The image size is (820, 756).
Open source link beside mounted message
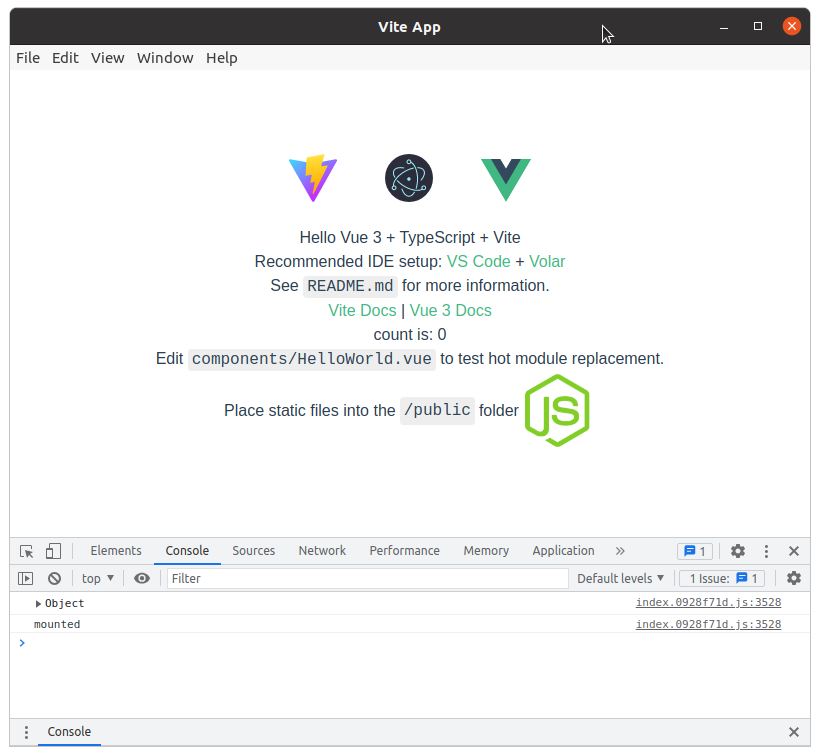pos(708,624)
